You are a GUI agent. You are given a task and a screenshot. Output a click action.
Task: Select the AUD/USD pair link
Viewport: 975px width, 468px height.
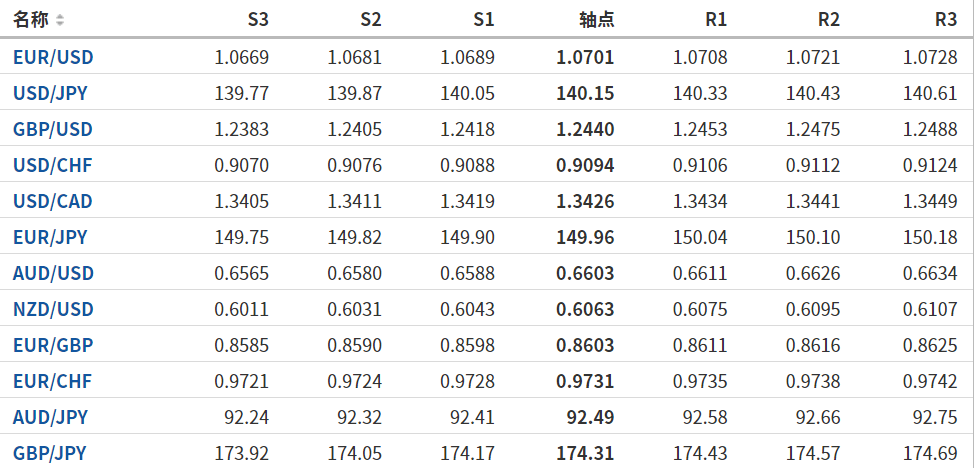pyautogui.click(x=53, y=273)
